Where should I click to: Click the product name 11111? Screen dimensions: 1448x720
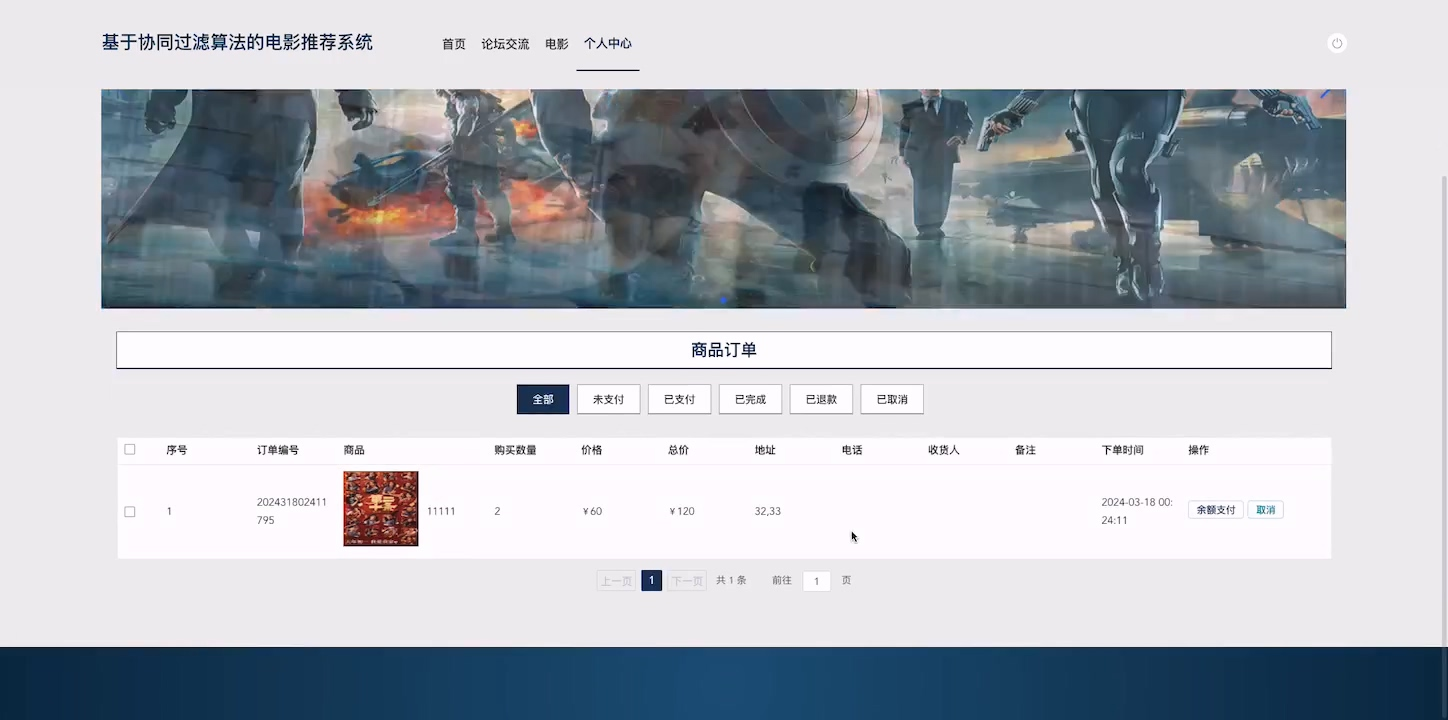pos(441,511)
